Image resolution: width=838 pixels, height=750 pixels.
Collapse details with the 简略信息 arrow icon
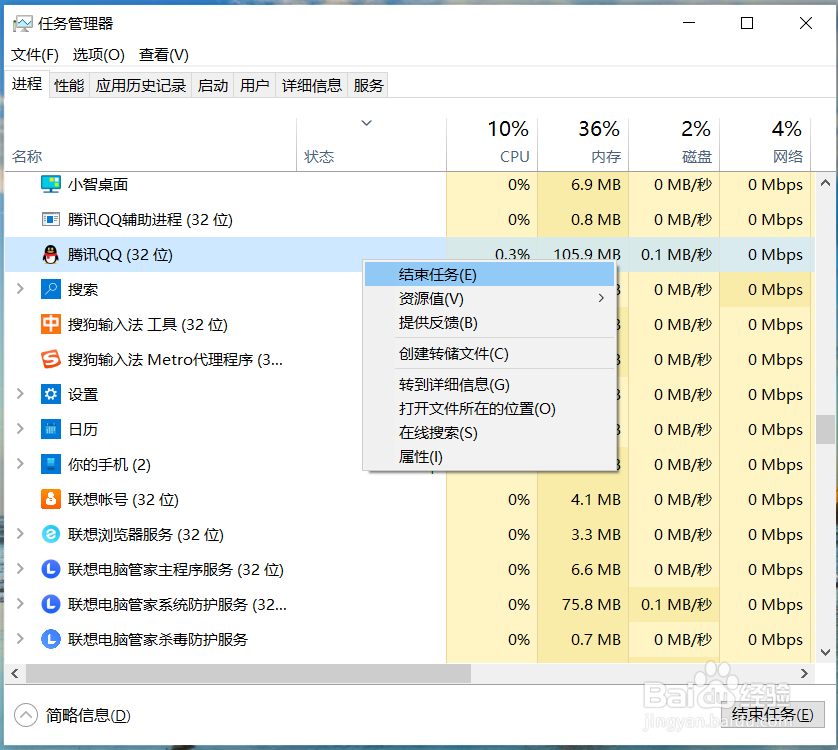coord(26,715)
